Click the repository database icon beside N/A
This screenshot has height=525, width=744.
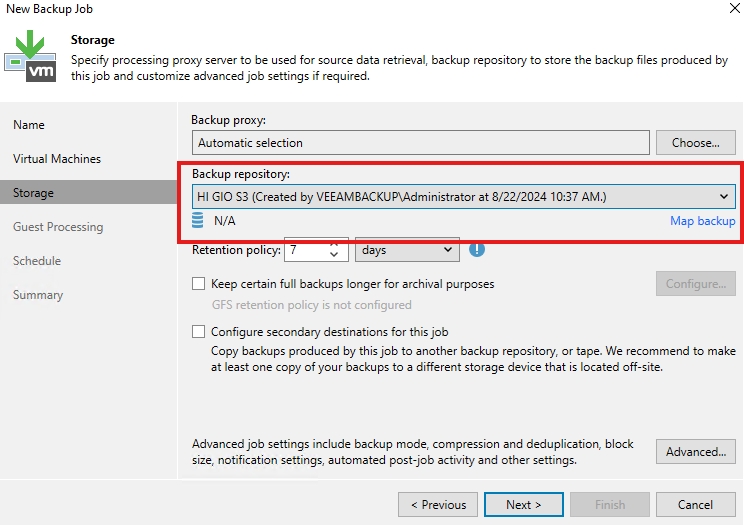(x=198, y=221)
